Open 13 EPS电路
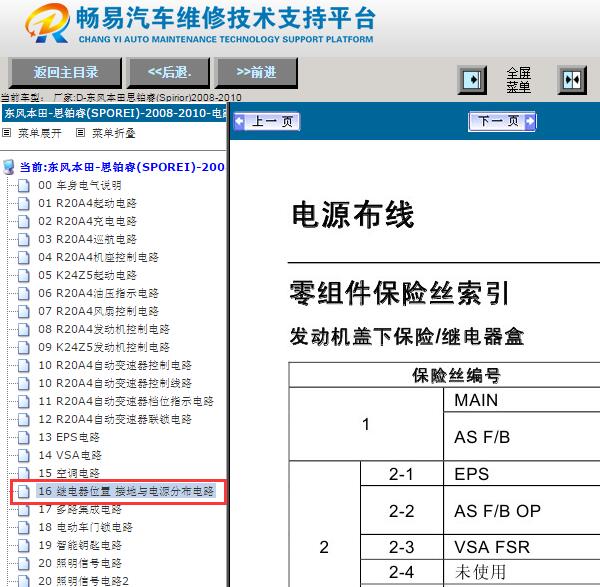 69,437
